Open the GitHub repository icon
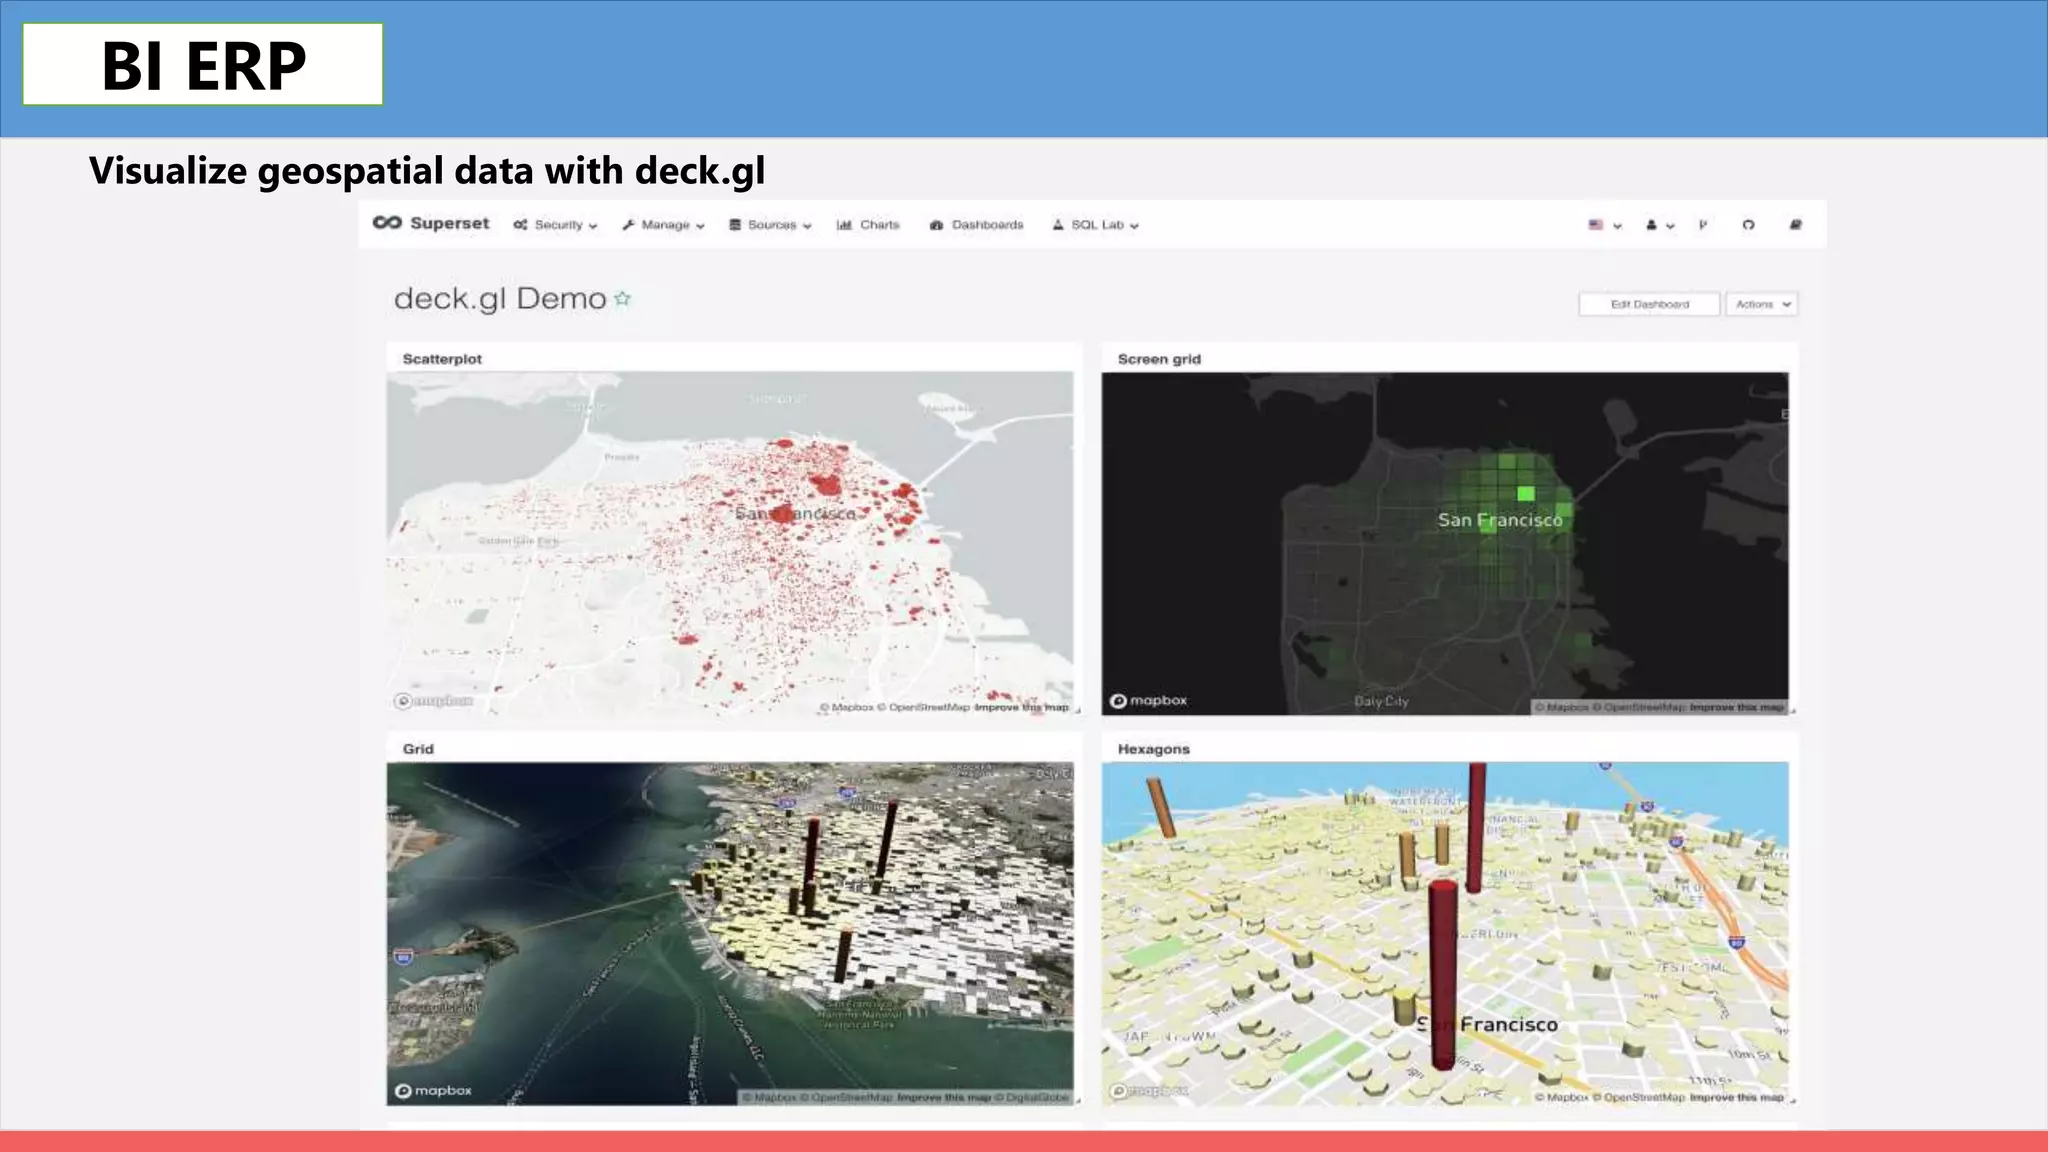Screen dimensions: 2048x1152 pos(1748,225)
